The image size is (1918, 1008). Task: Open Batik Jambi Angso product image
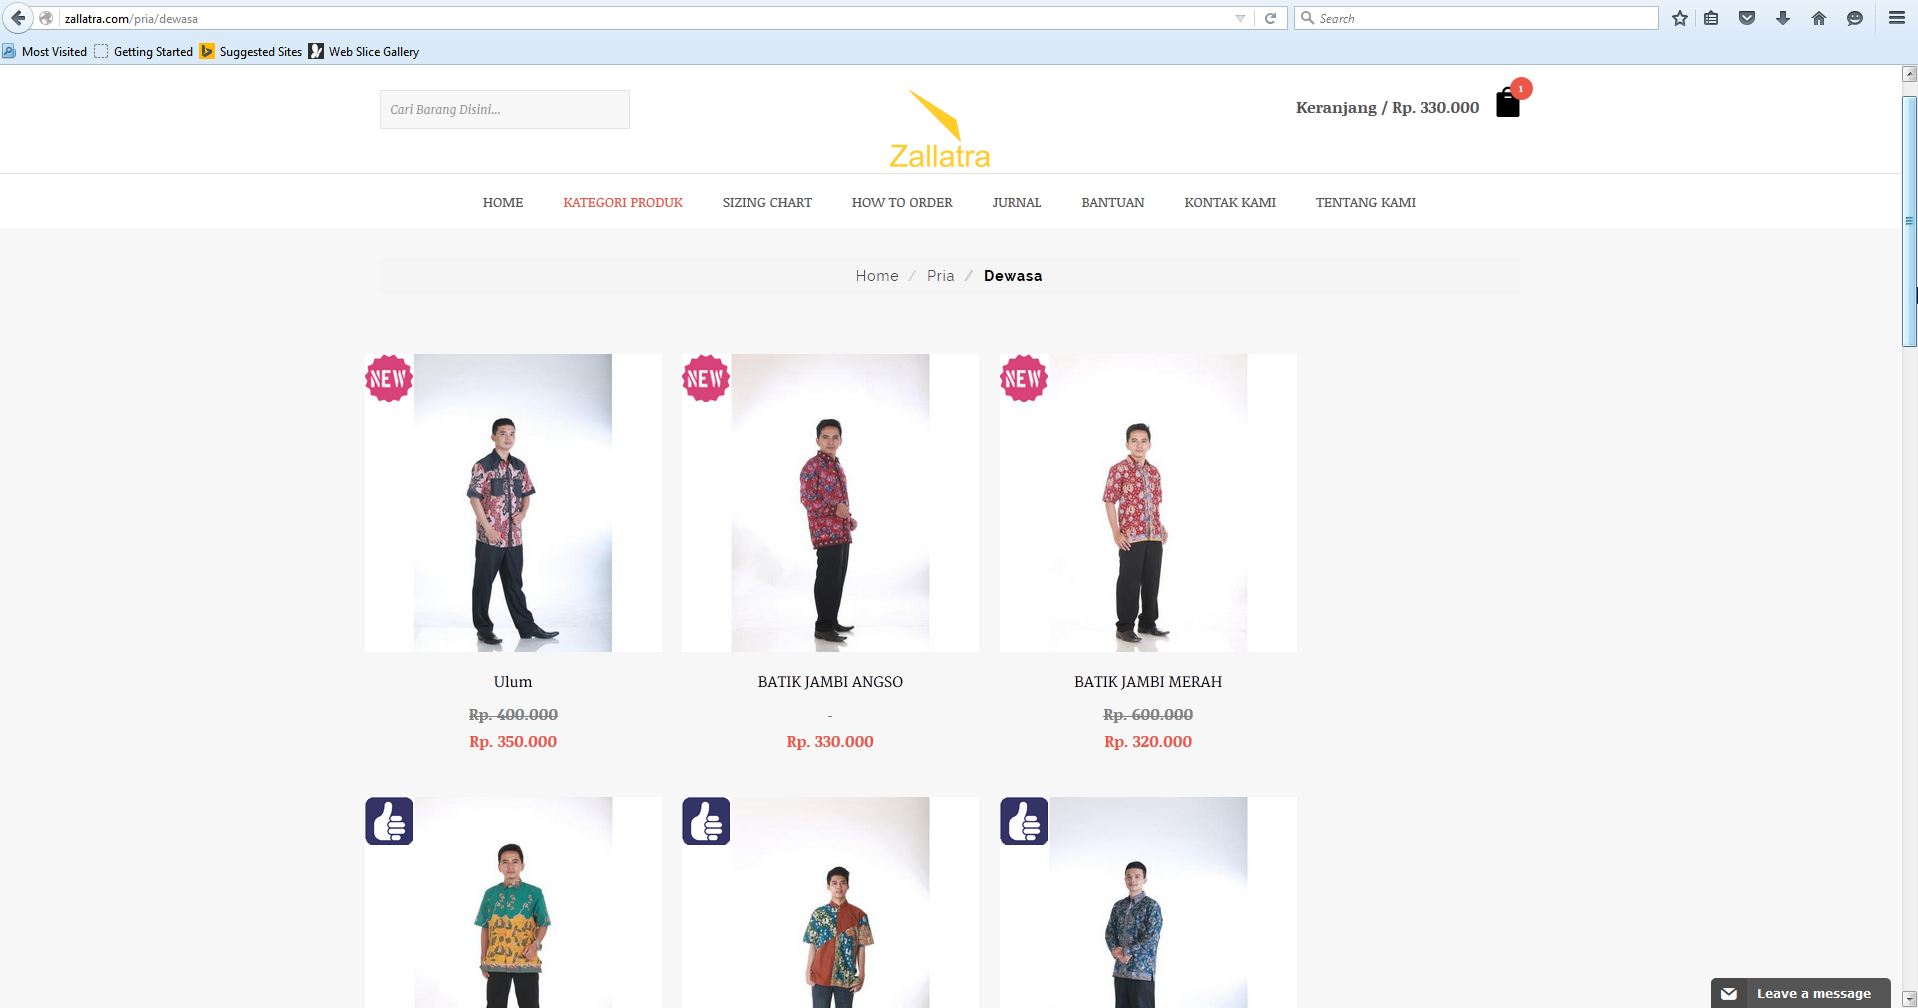830,503
